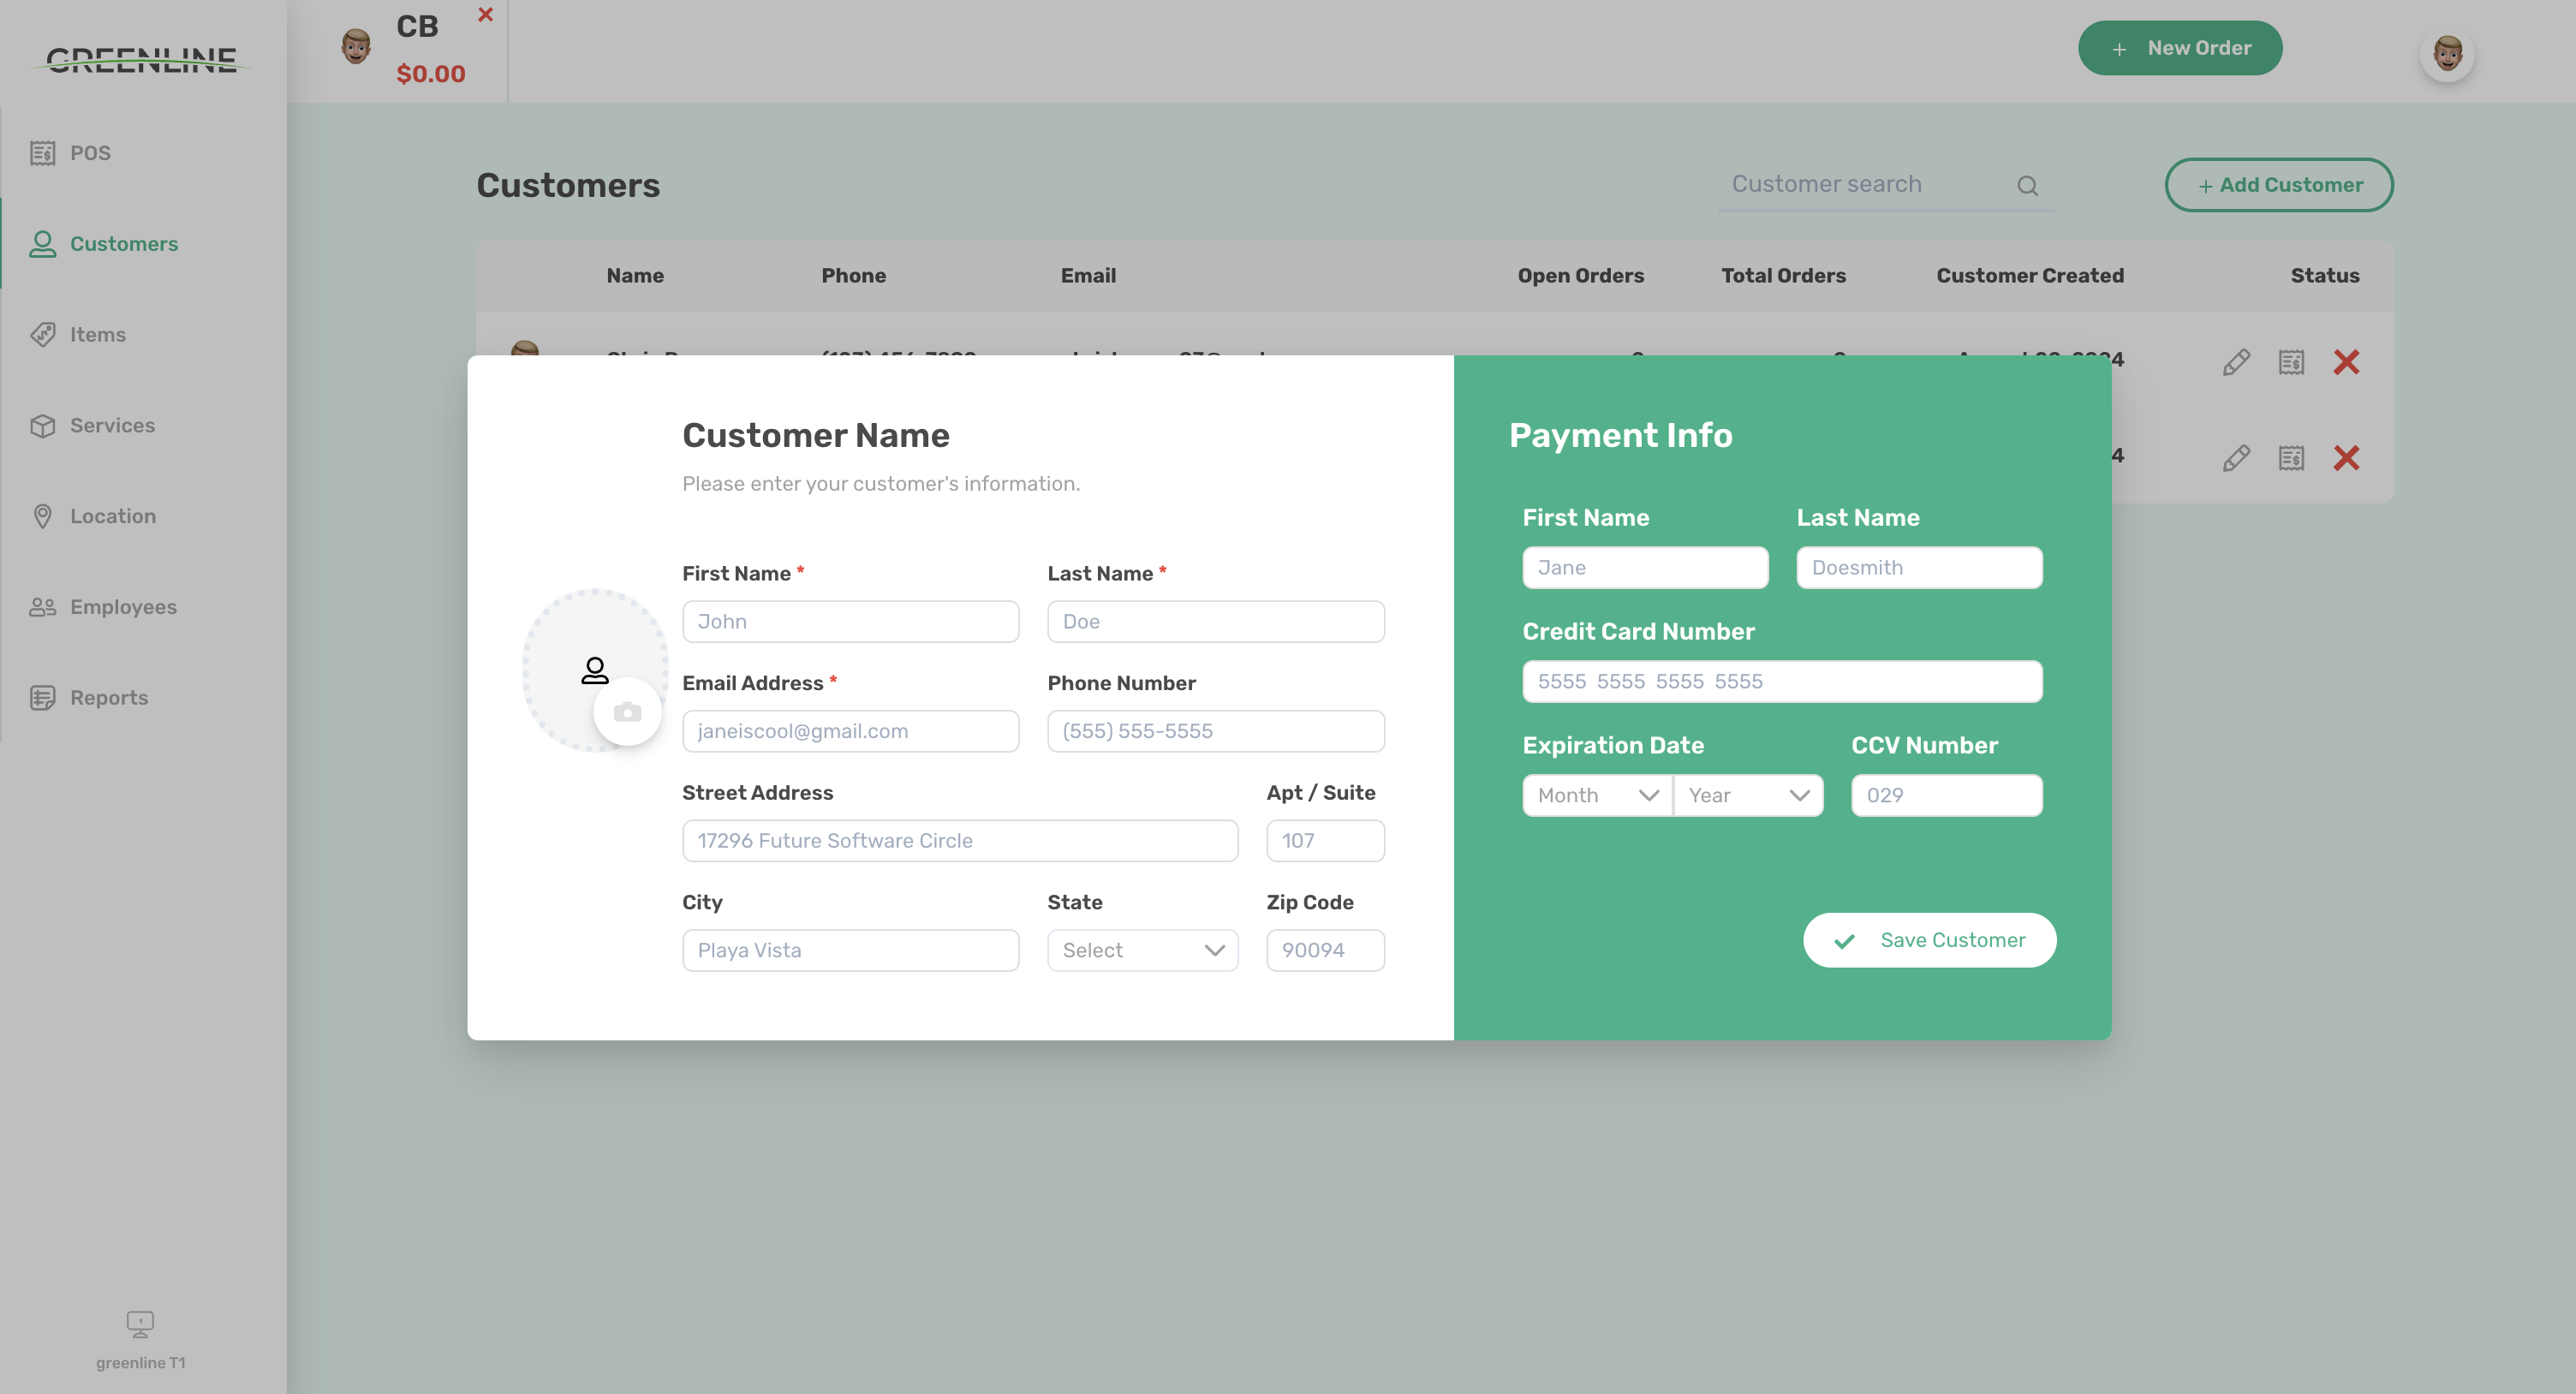Screen dimensions: 2576x1394
Task: Click the magnifier icon in customer search
Action: pyautogui.click(x=2028, y=184)
